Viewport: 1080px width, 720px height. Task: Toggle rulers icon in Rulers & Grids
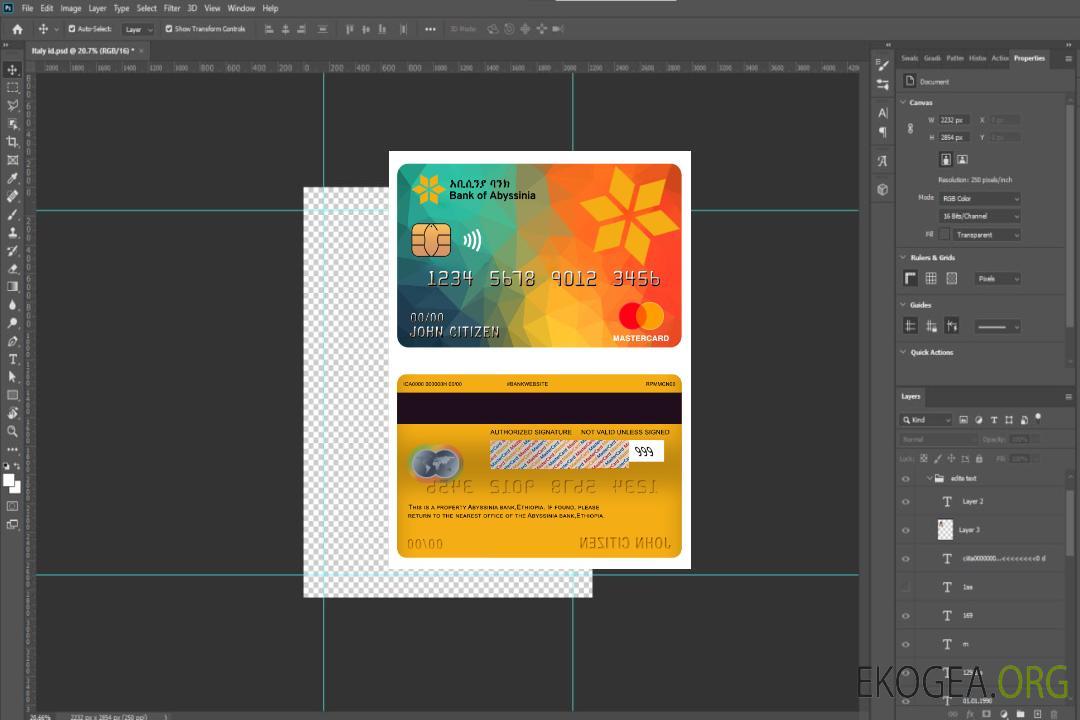[911, 278]
